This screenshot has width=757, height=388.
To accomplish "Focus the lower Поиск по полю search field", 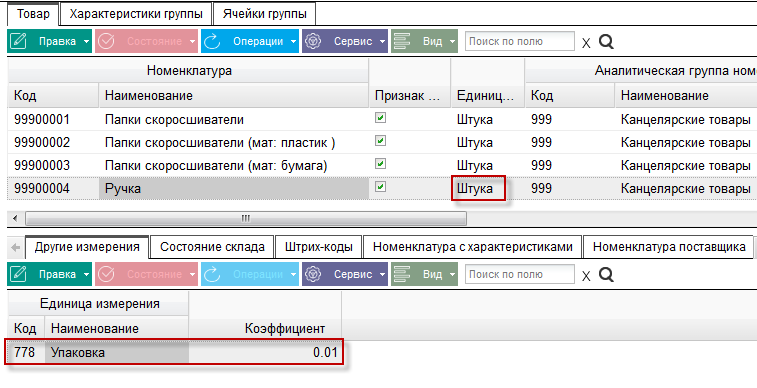I will 520,274.
